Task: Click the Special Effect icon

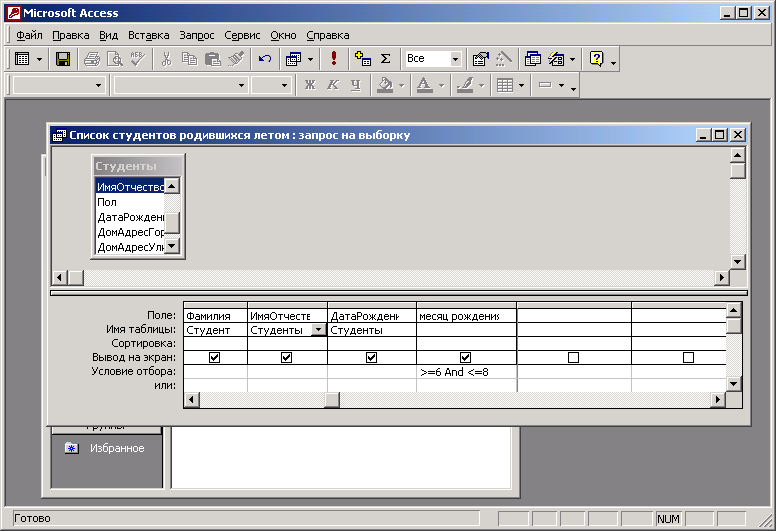Action: click(545, 85)
